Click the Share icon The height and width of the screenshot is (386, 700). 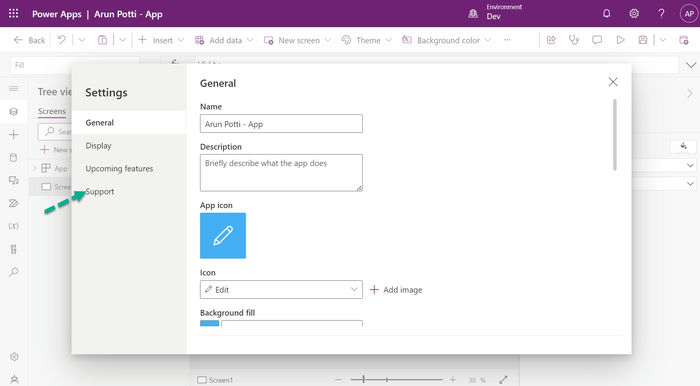click(551, 40)
